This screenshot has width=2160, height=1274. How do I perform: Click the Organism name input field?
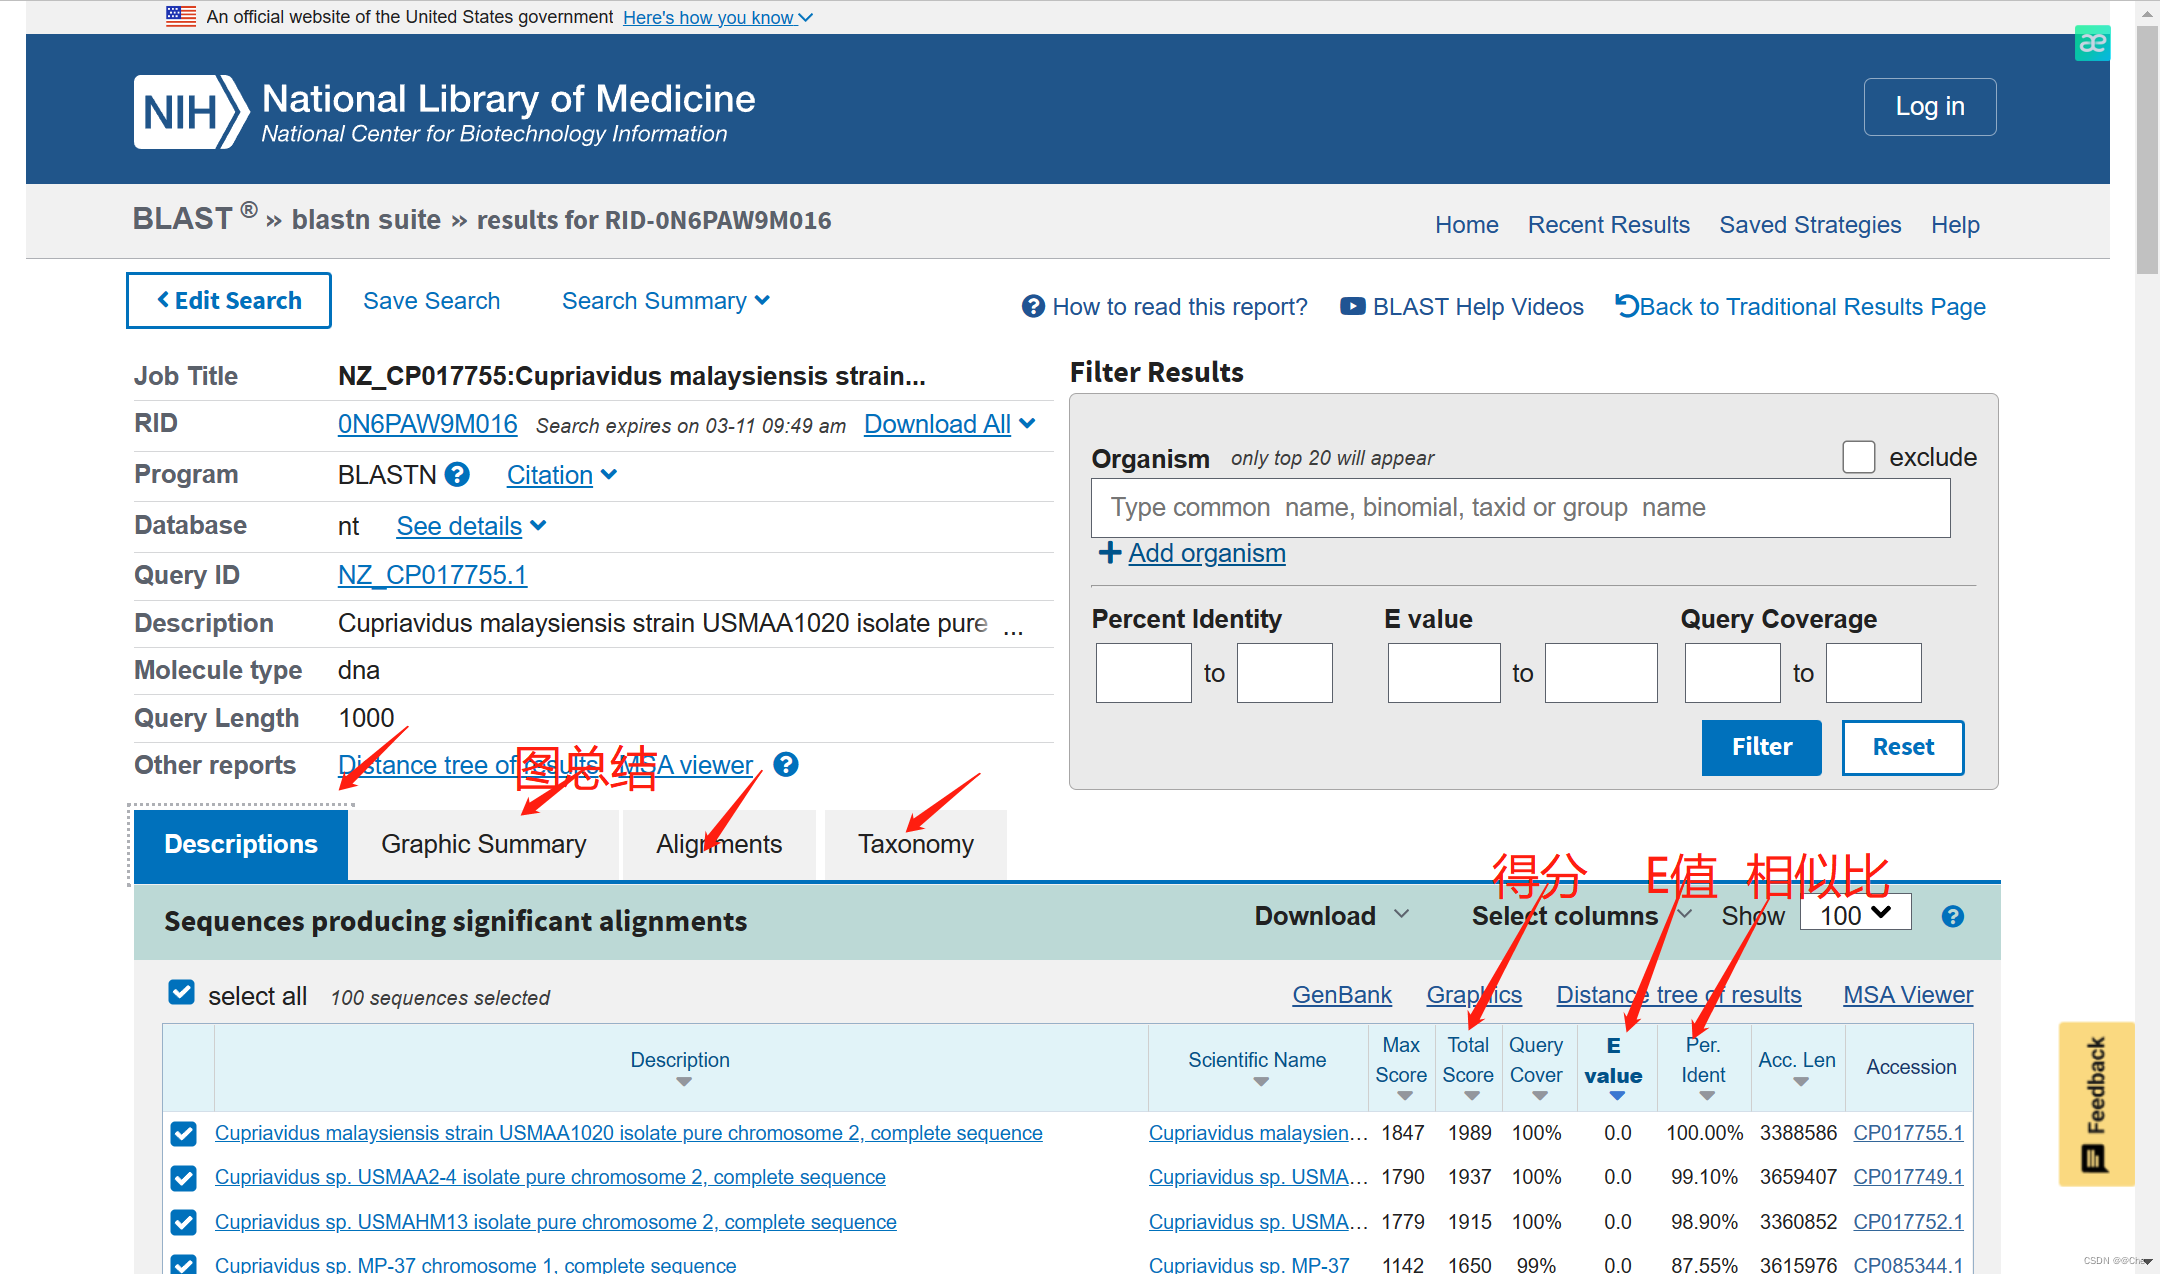1519,508
